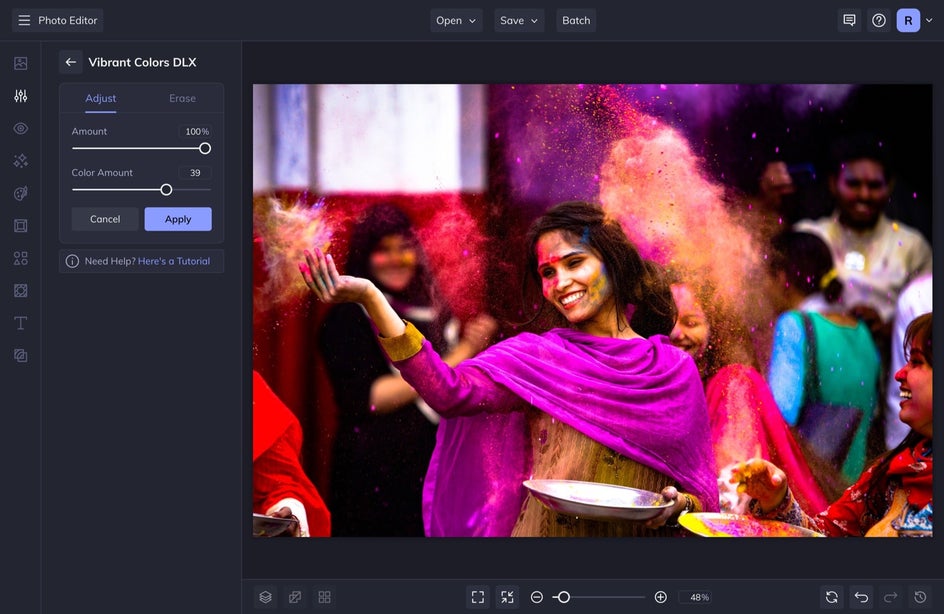Click the Holi festival photo canvas

pyautogui.click(x=592, y=310)
